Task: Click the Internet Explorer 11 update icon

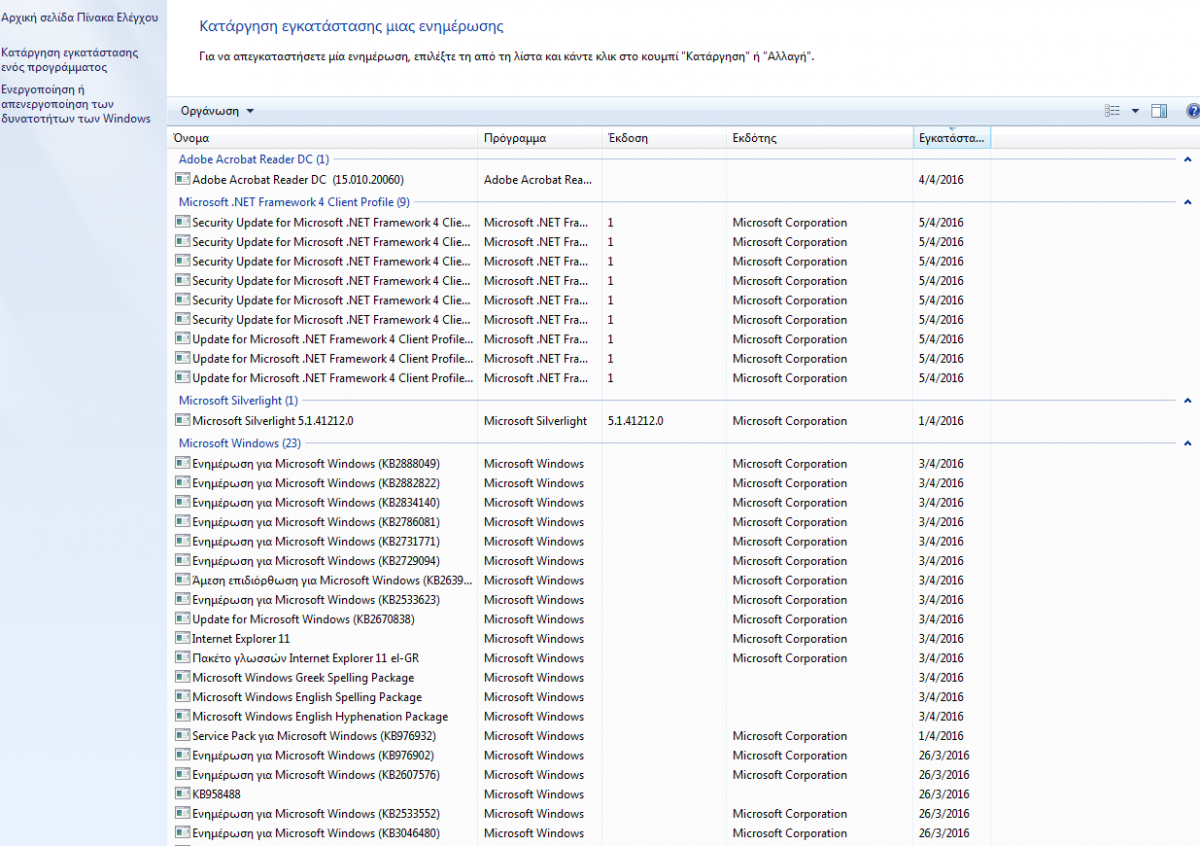Action: (x=182, y=639)
